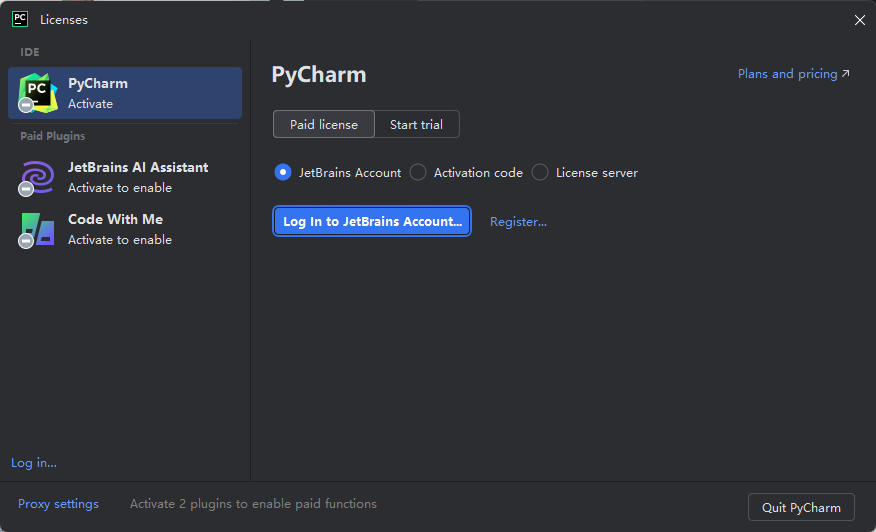Select Code With Me plugin entry
Image resolution: width=876 pixels, height=532 pixels.
point(125,229)
